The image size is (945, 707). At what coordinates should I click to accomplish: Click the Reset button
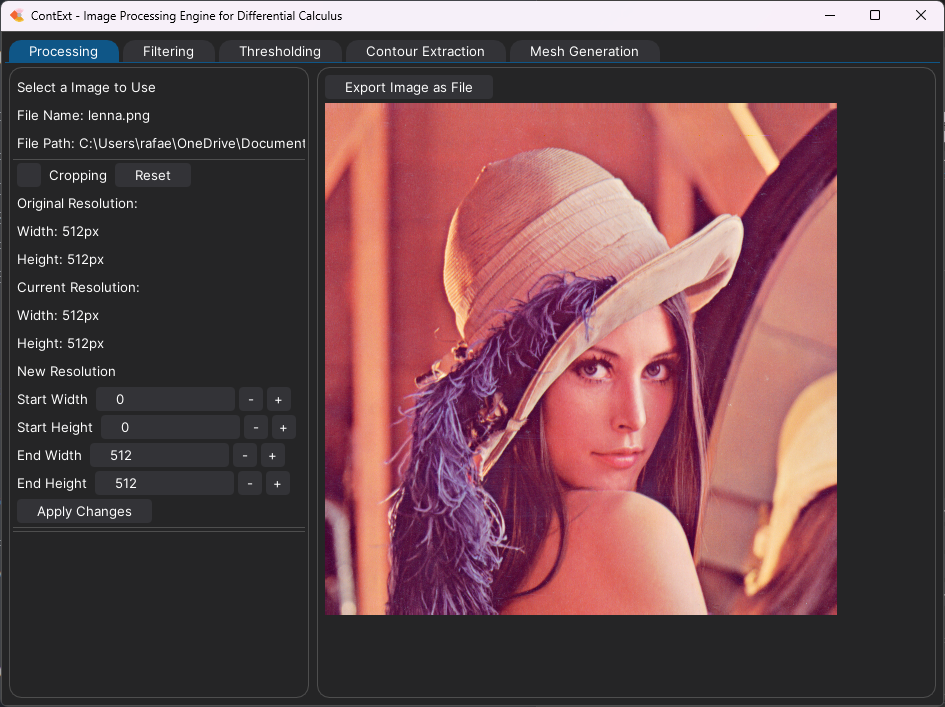[152, 175]
